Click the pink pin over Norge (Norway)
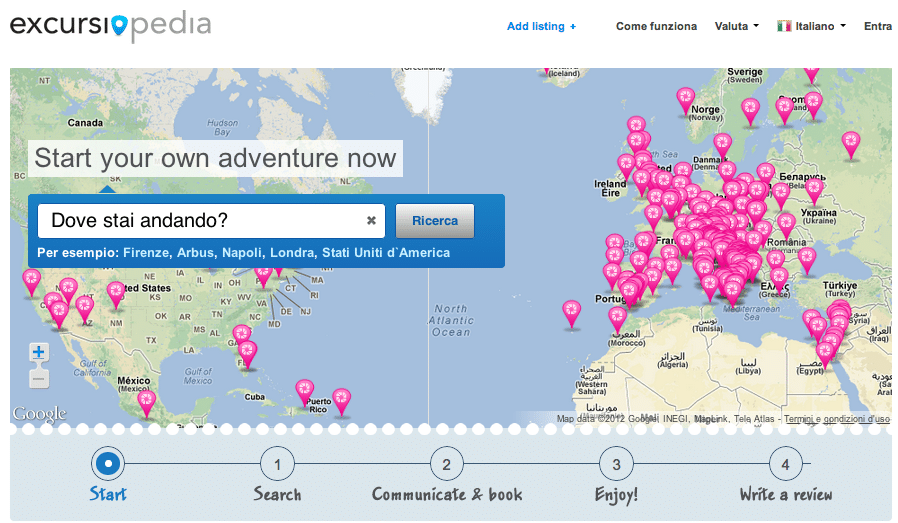The height and width of the screenshot is (523, 898). pyautogui.click(x=686, y=99)
